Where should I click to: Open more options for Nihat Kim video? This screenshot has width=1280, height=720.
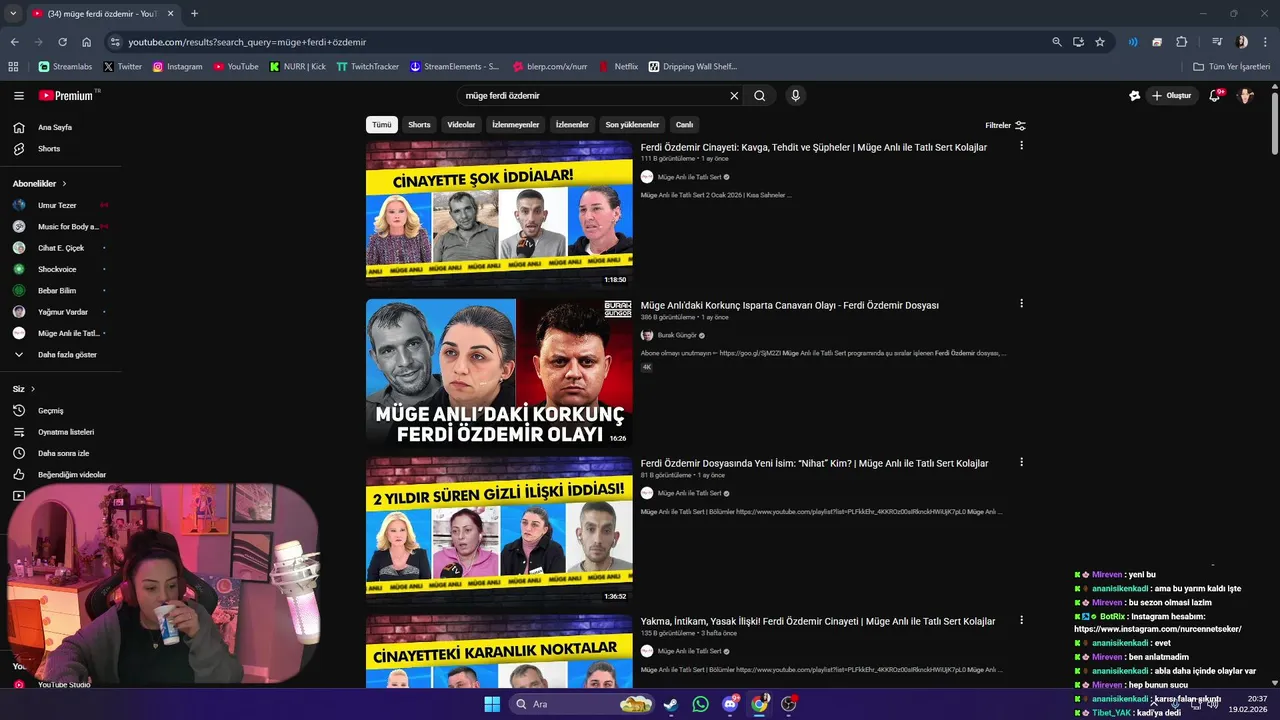1021,462
